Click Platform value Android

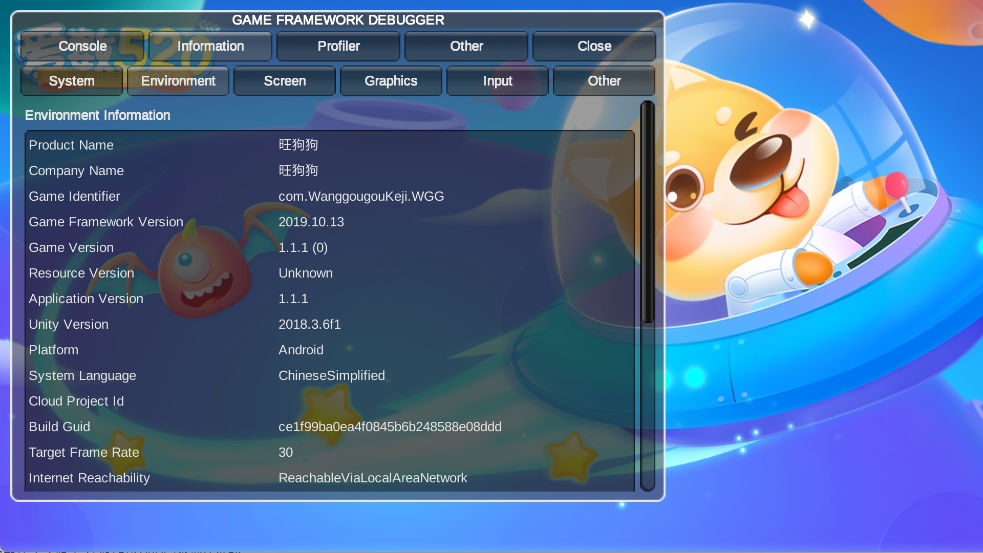click(x=301, y=350)
